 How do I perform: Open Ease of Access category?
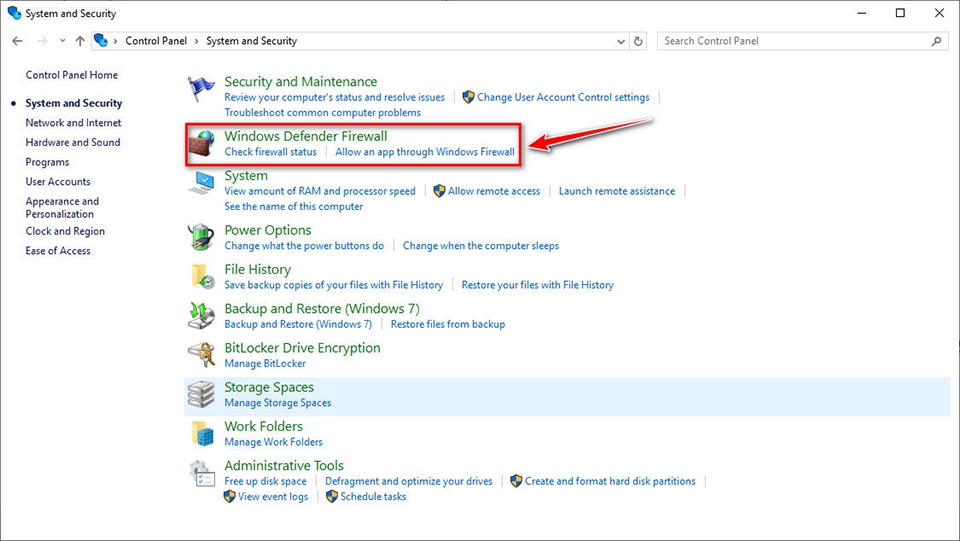pyautogui.click(x=58, y=251)
